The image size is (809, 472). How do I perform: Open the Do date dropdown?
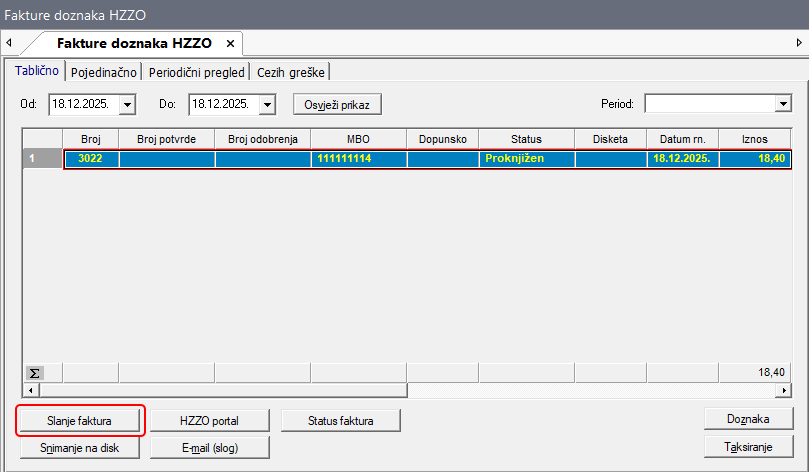point(267,104)
